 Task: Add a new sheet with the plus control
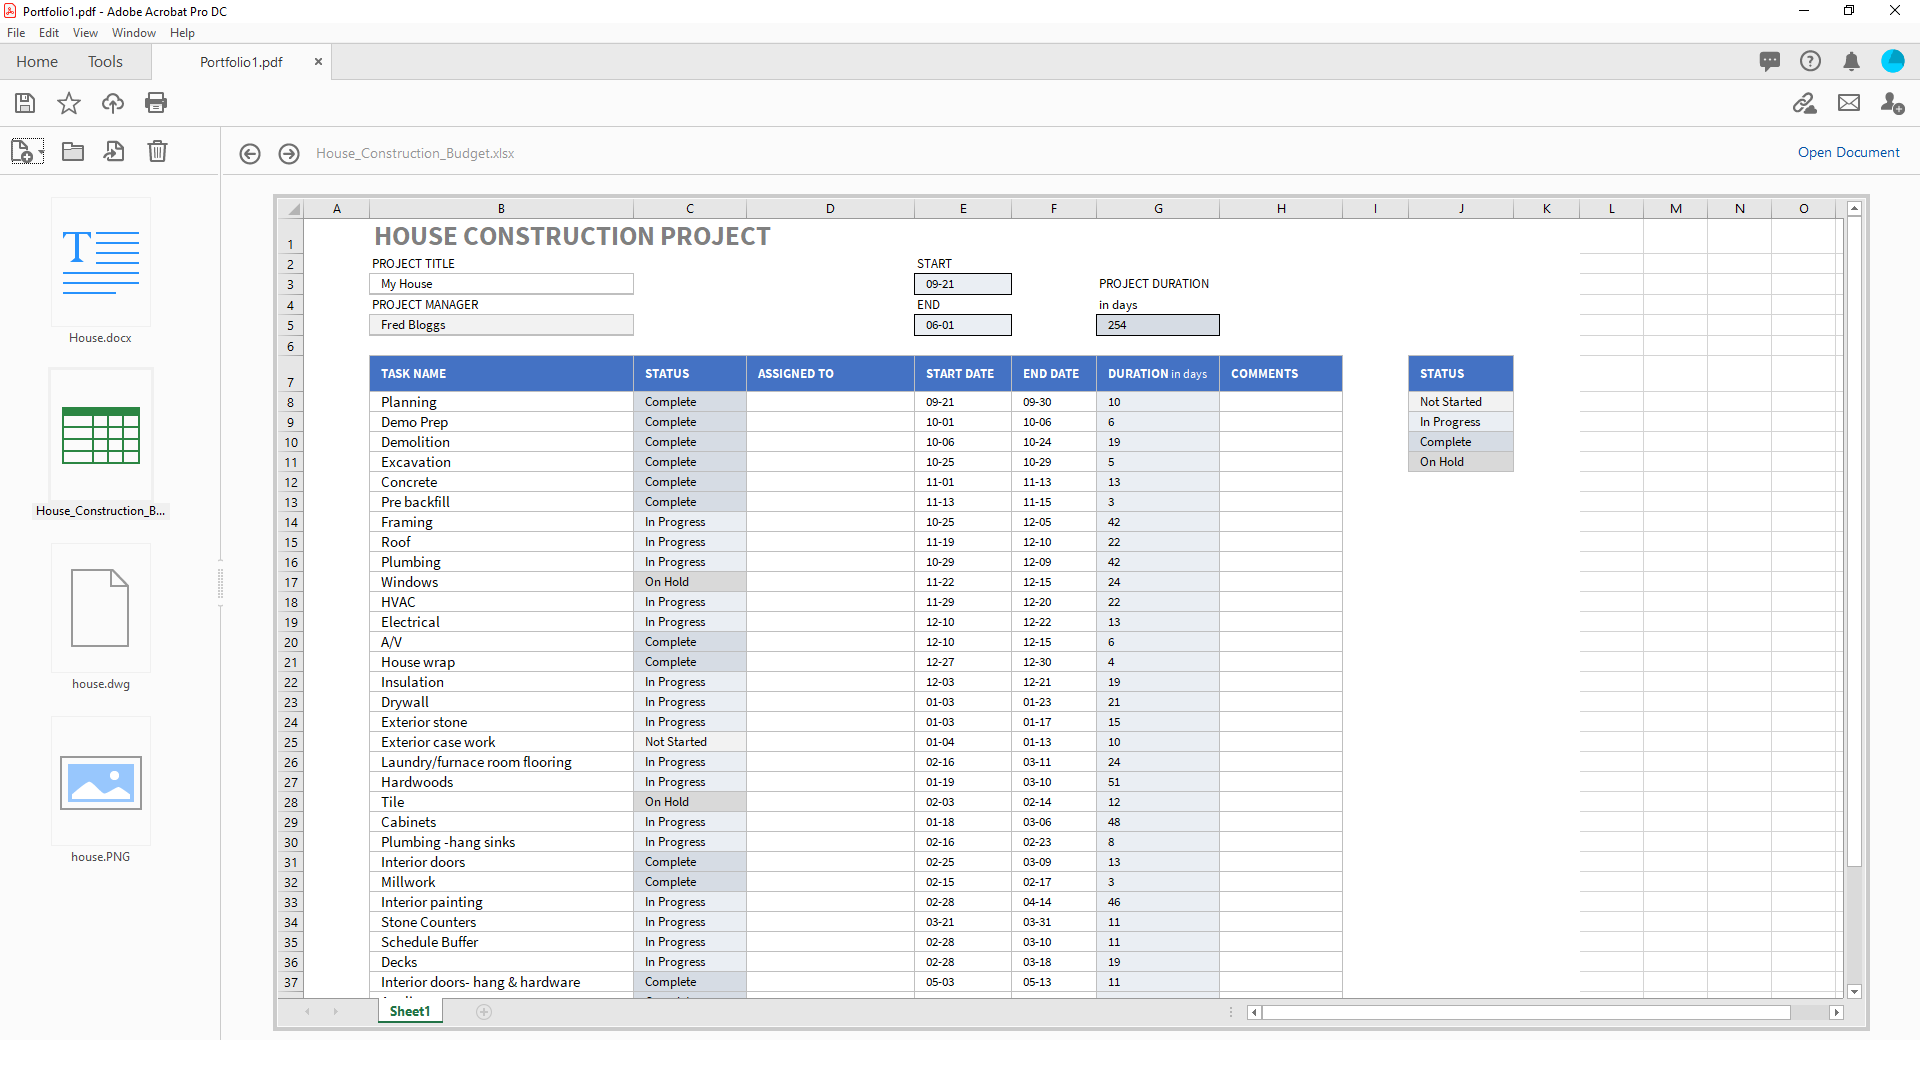(x=485, y=1012)
